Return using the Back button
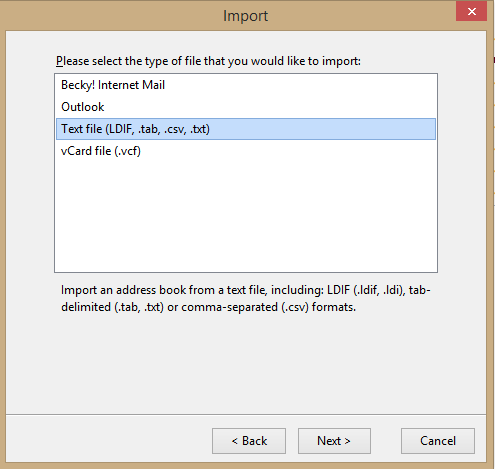495x469 pixels. coord(249,441)
